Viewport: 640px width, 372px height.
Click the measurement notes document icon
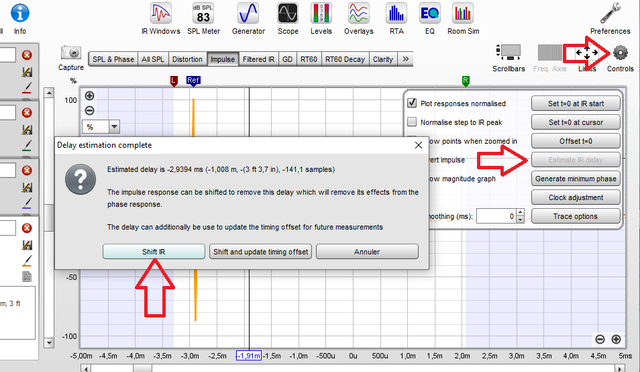click(x=27, y=277)
